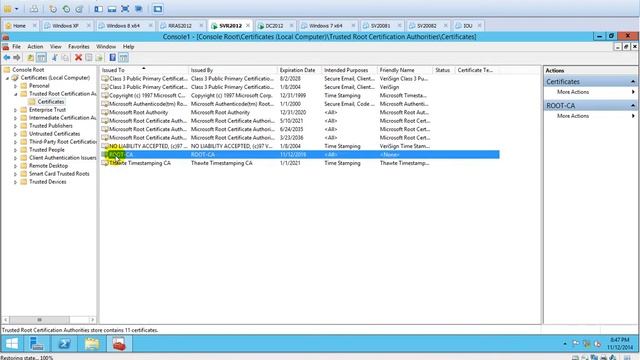Viewport: 640px width, 360px height.
Task: Toggle Show/Hide Action Pane toolbar icon
Action: 124,58
